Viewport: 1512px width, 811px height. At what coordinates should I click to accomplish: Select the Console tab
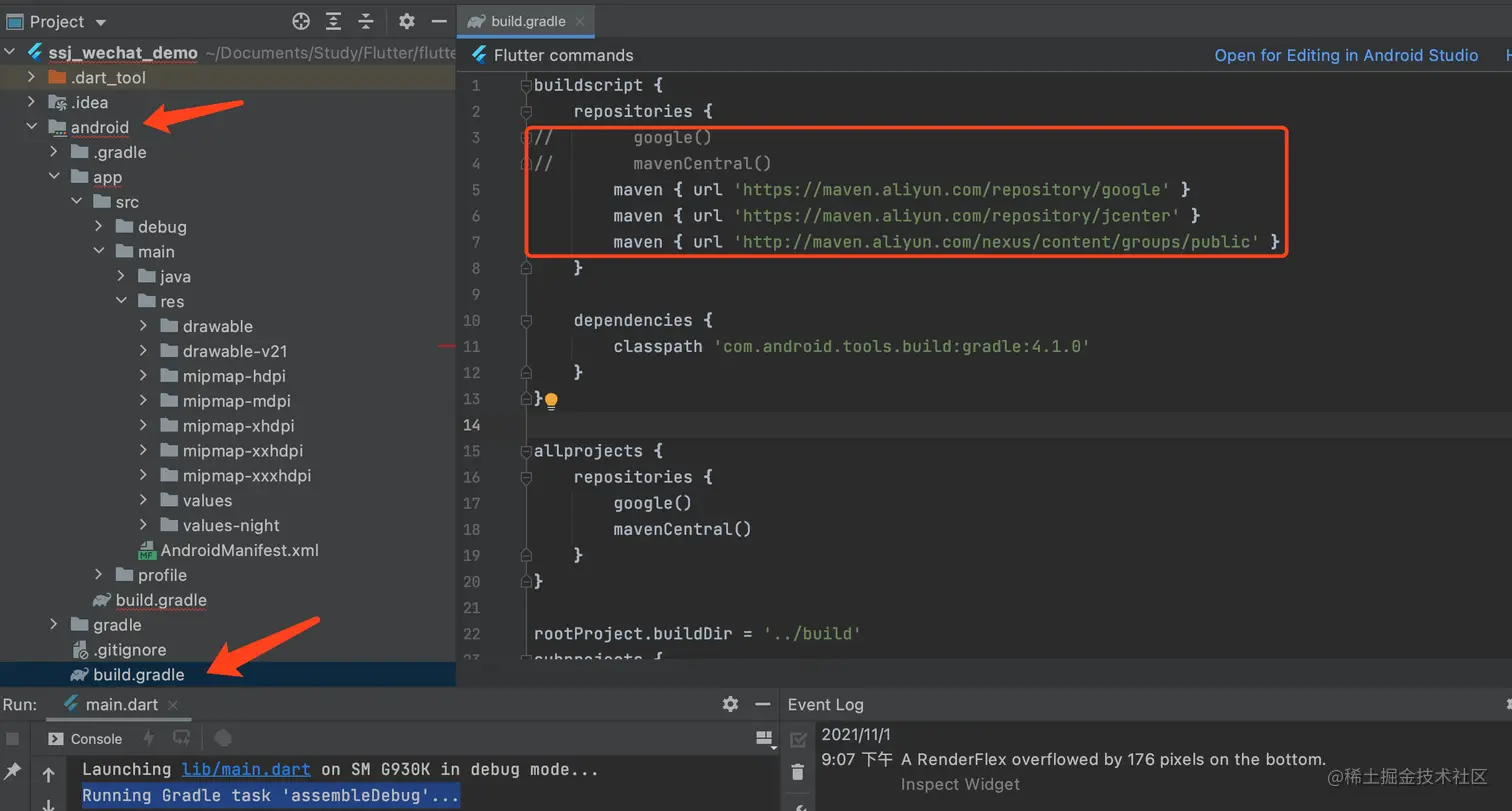point(86,739)
